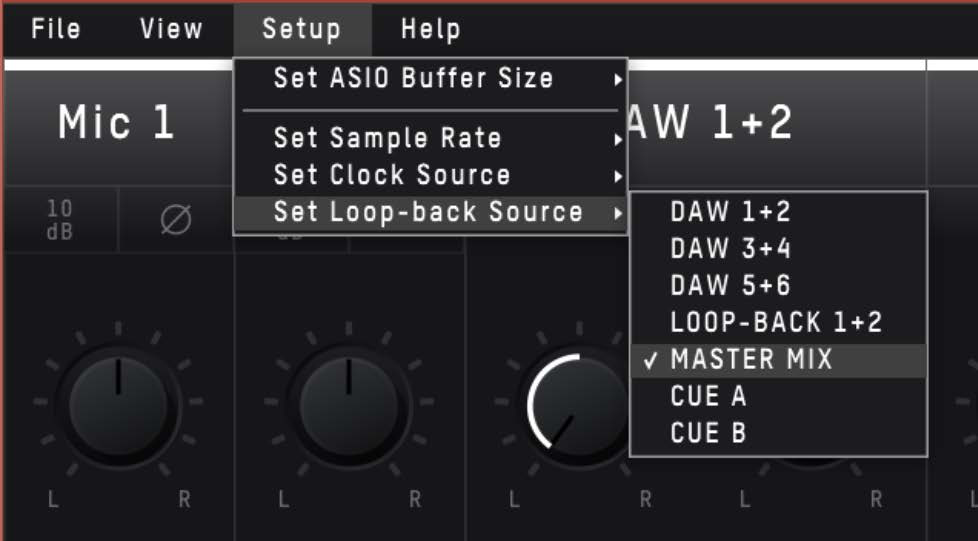The width and height of the screenshot is (978, 541).
Task: Choose CUE B as loop-back source
Action: [x=778, y=433]
